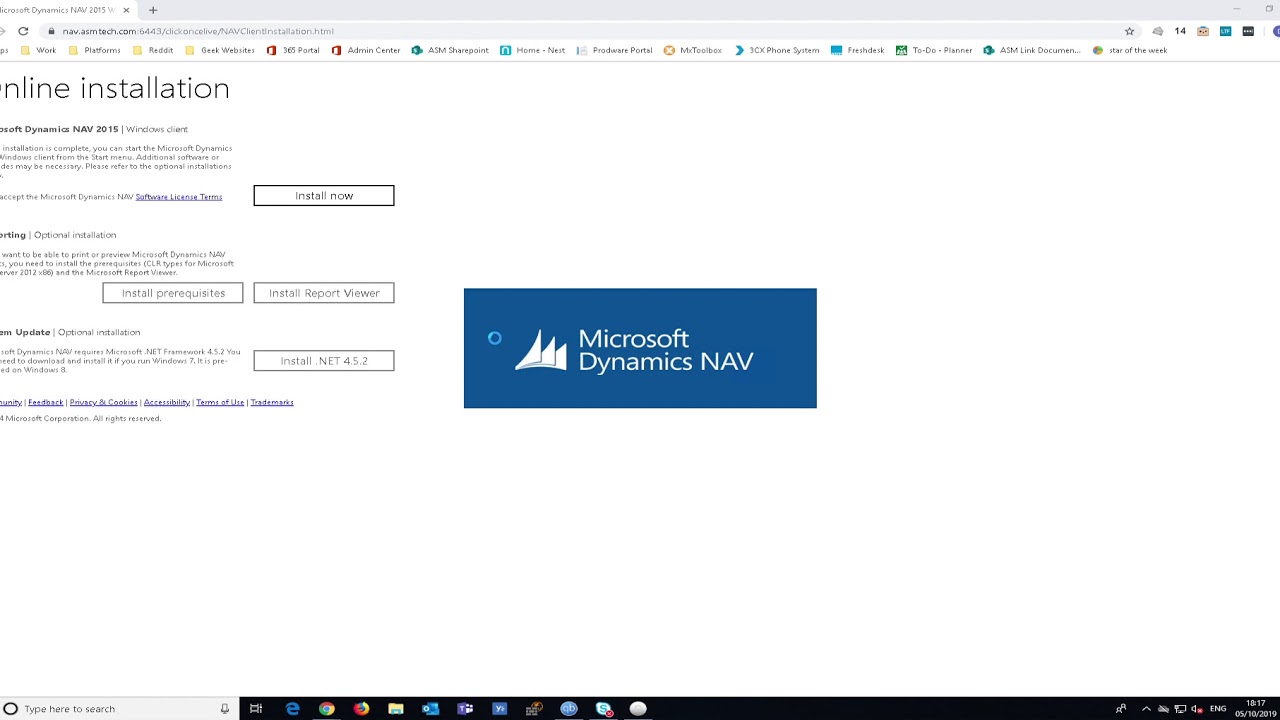This screenshot has height=720, width=1280.
Task: Click the taskbar search microphone icon
Action: click(224, 709)
